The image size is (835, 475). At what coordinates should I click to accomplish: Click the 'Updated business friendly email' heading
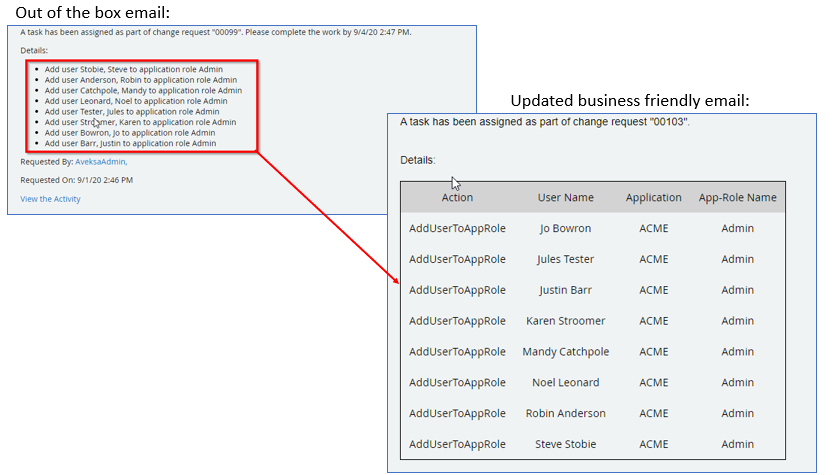629,101
